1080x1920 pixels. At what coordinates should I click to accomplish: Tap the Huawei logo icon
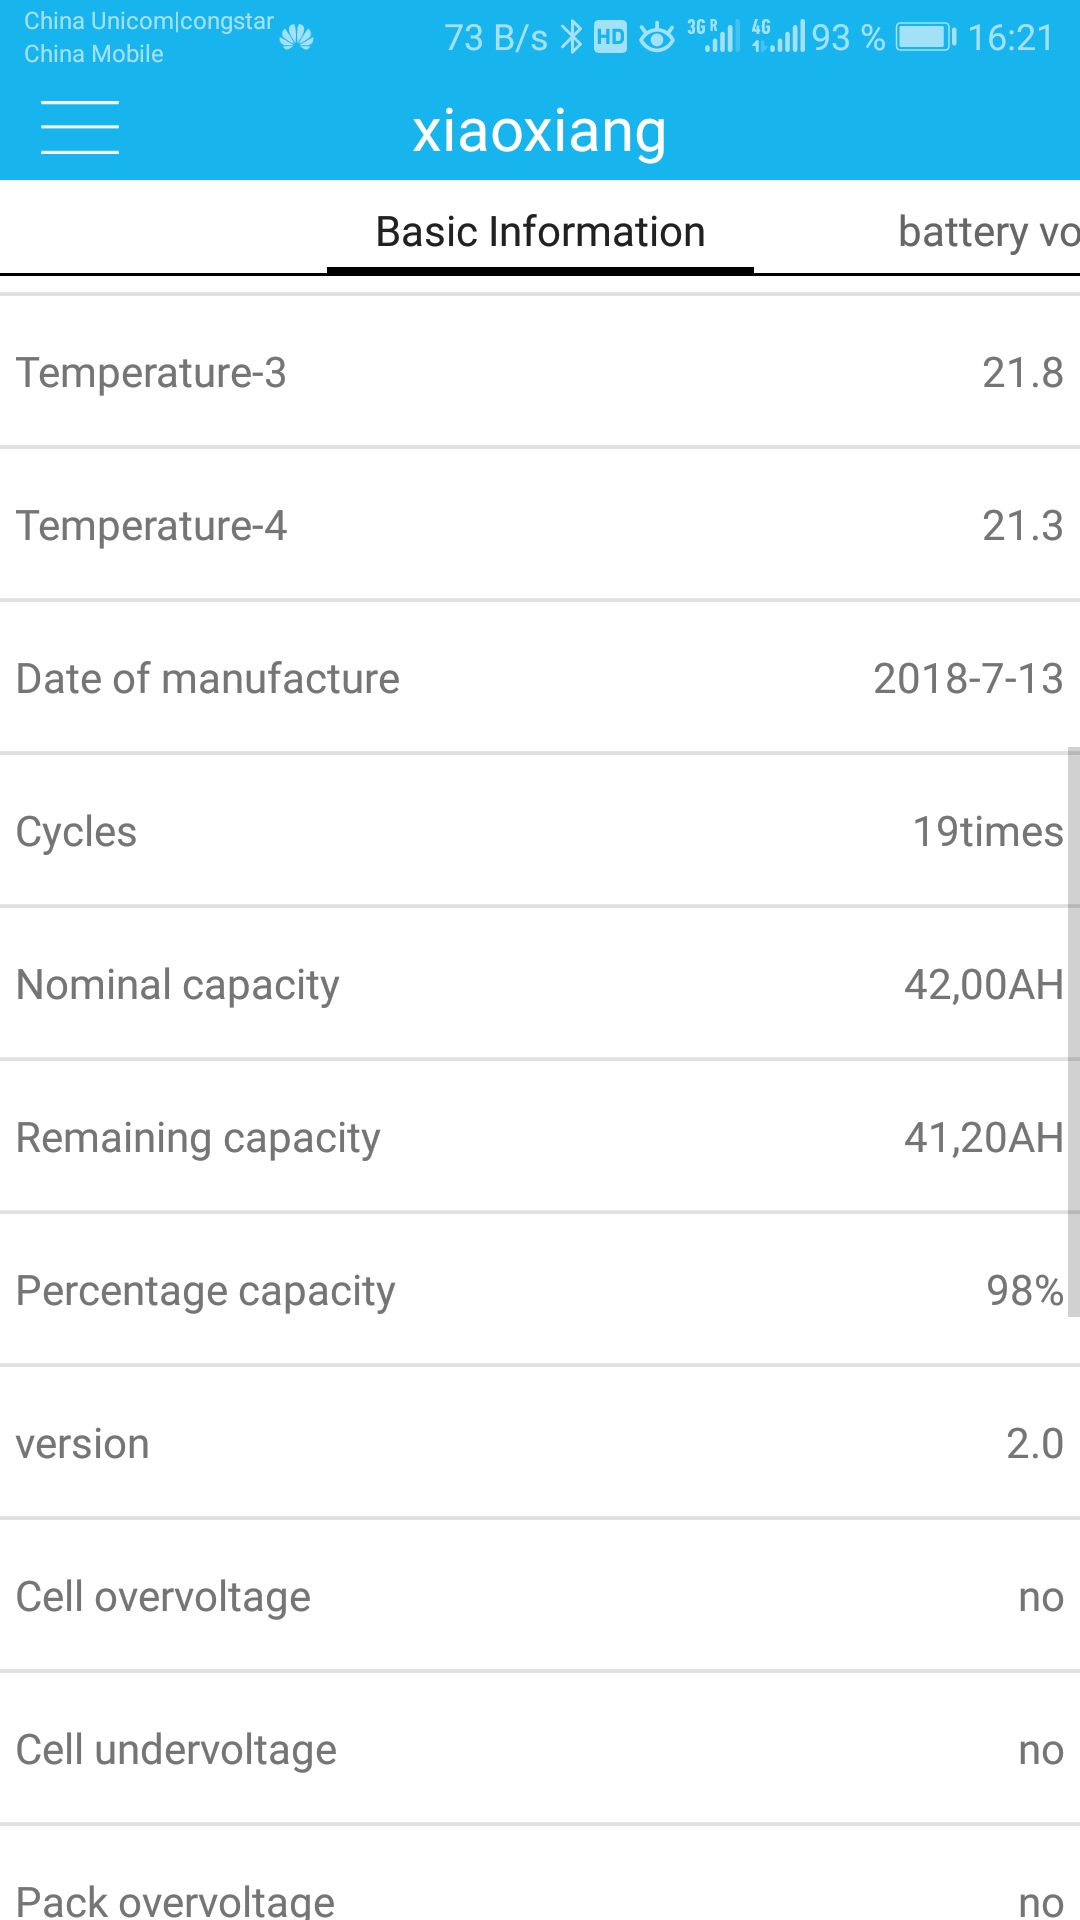tap(297, 38)
